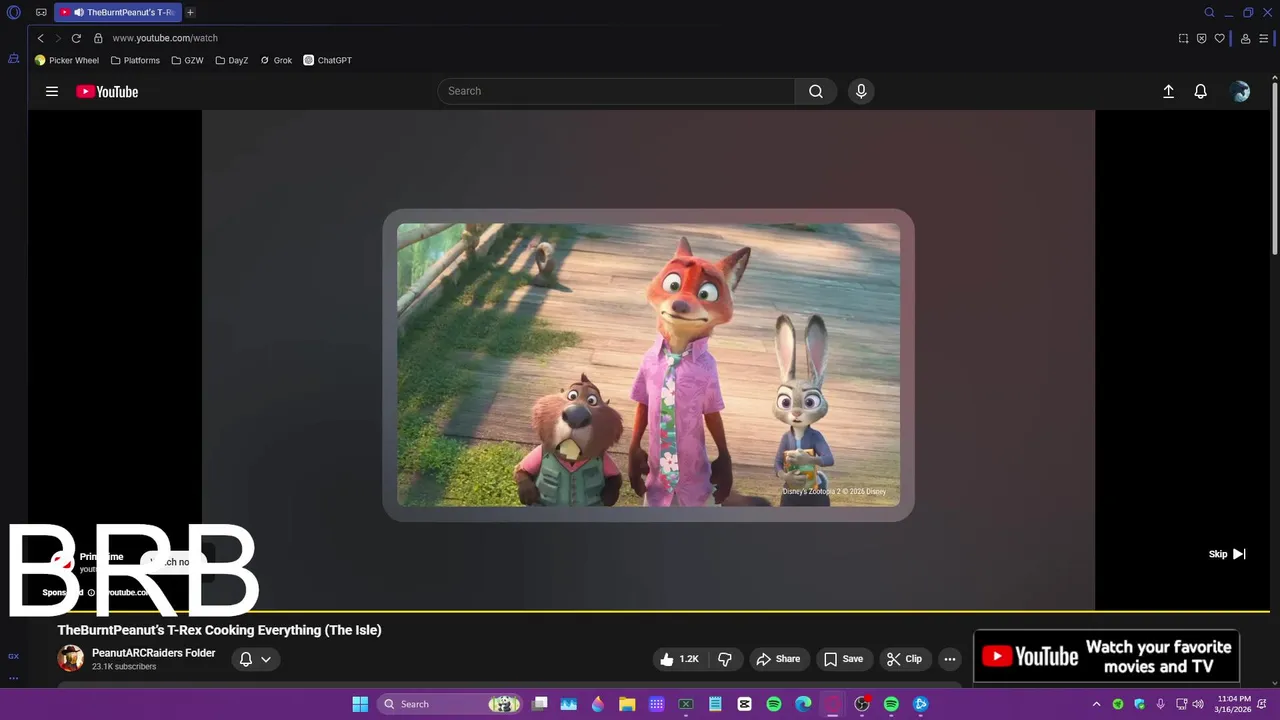Open the Watch your favorite movies banner
The image size is (1280, 720).
(x=1106, y=656)
